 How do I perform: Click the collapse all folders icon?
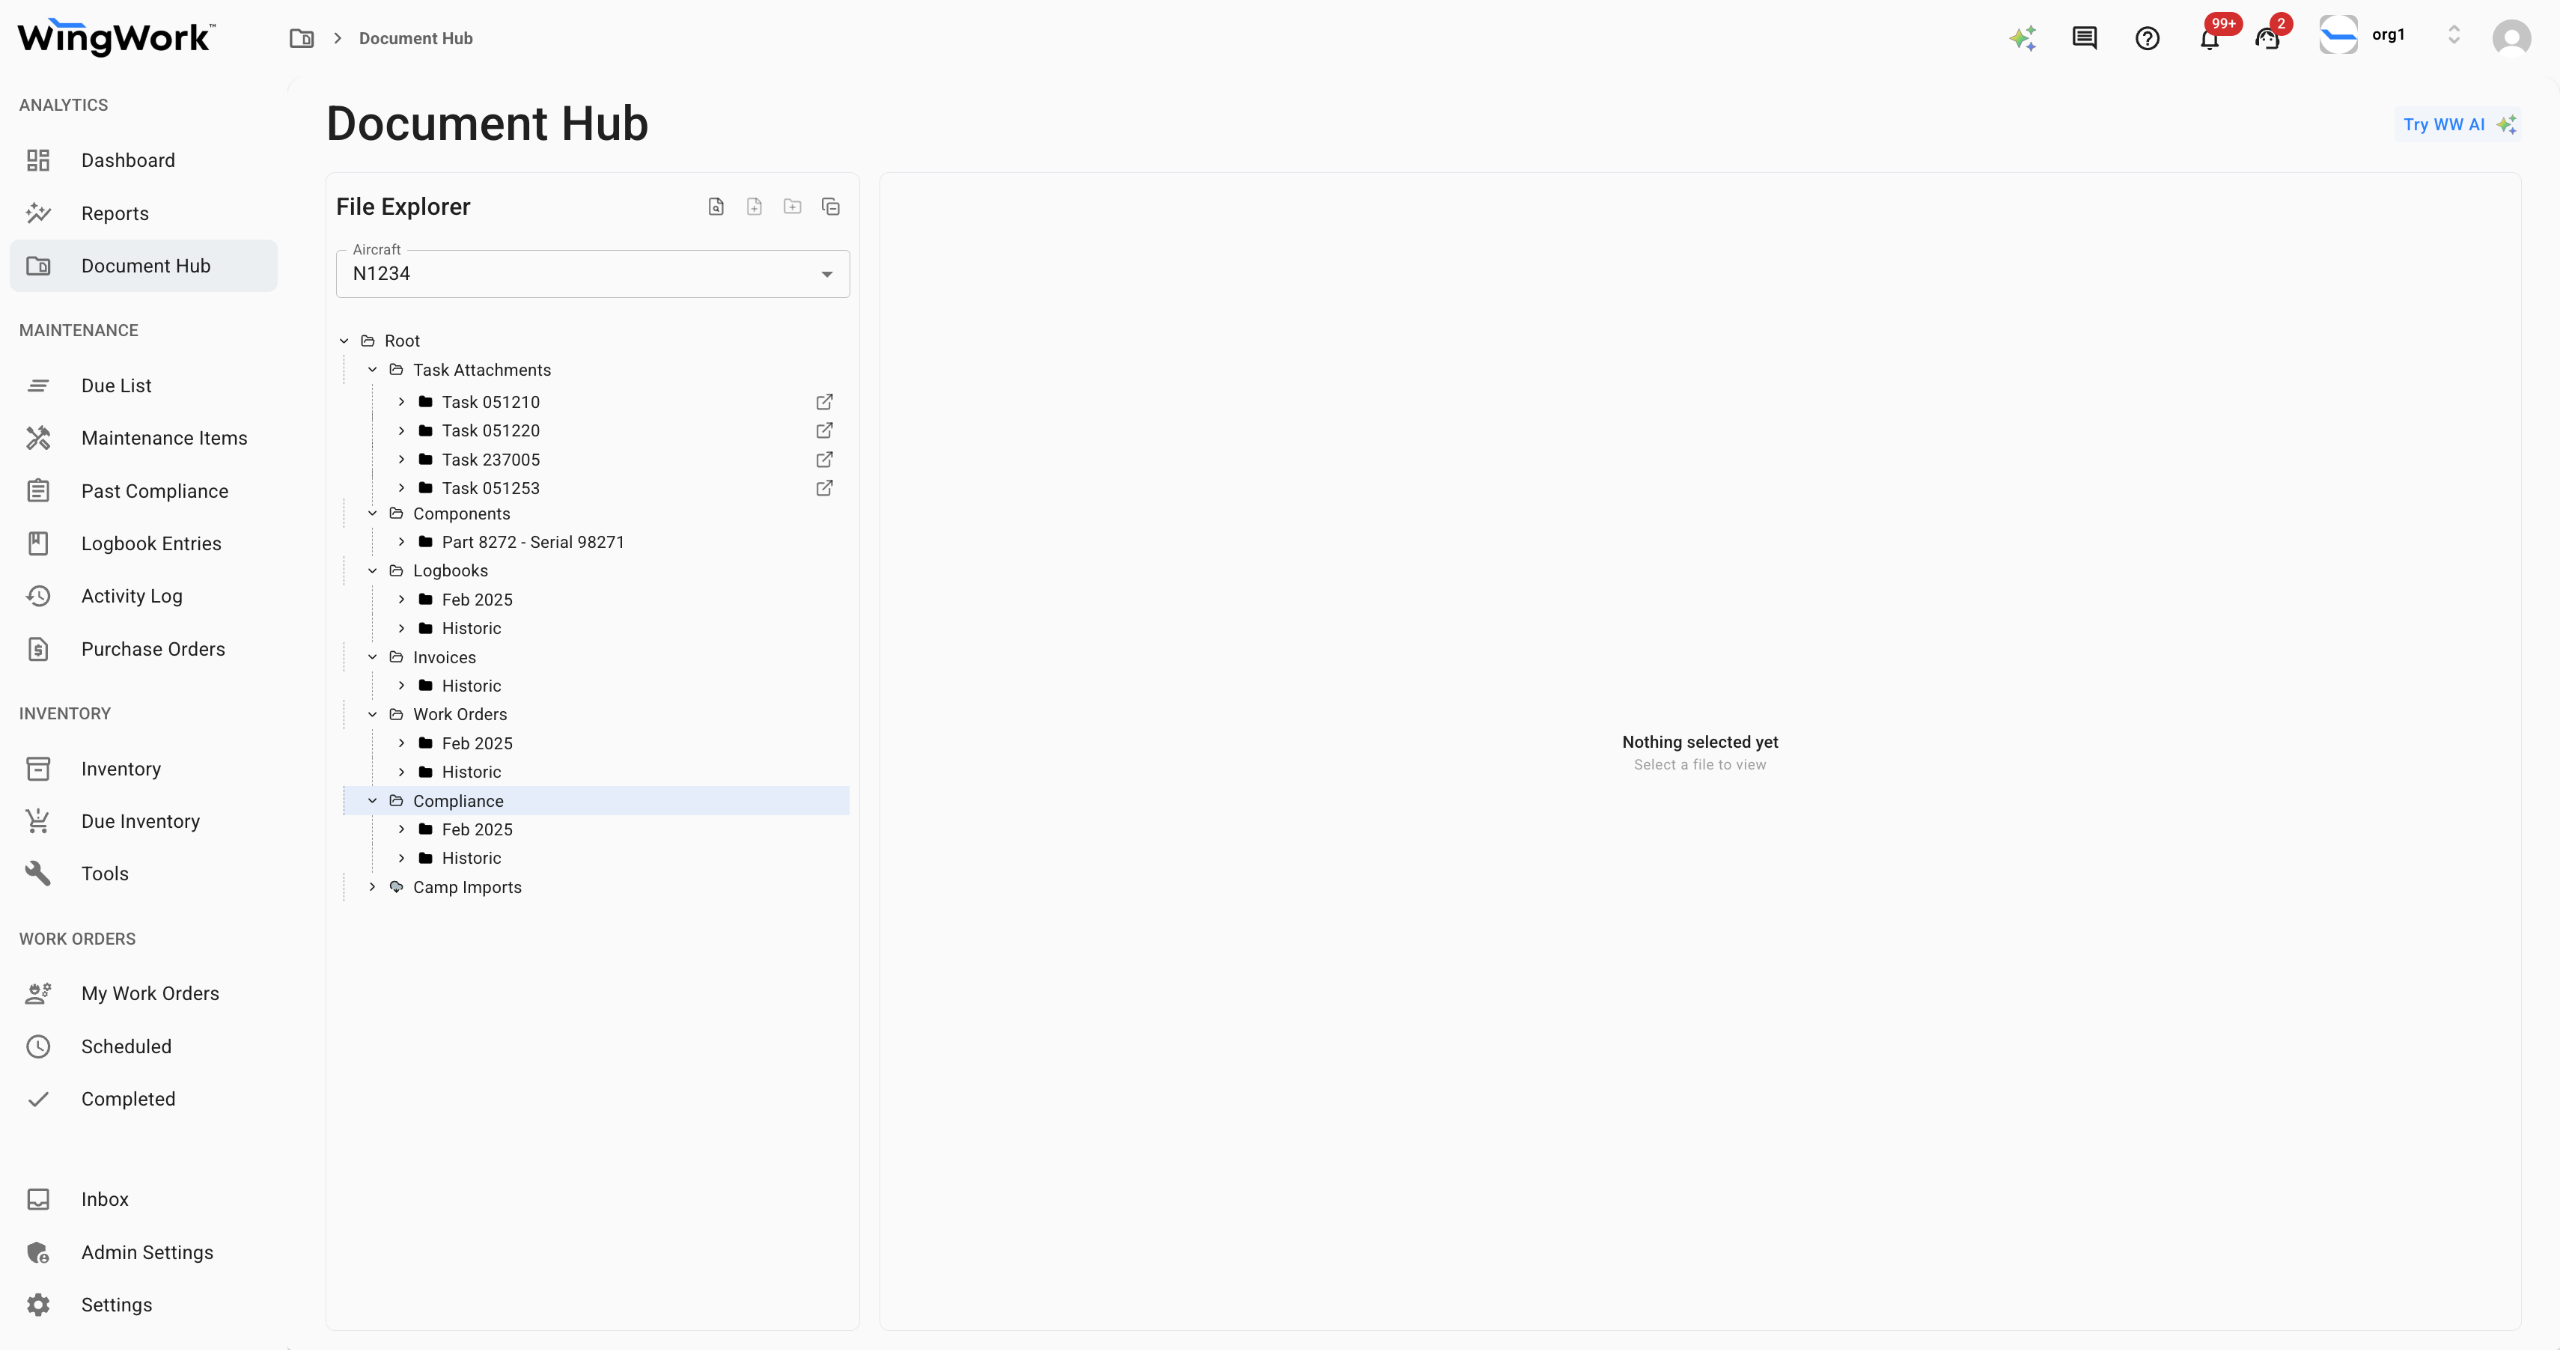[x=830, y=207]
